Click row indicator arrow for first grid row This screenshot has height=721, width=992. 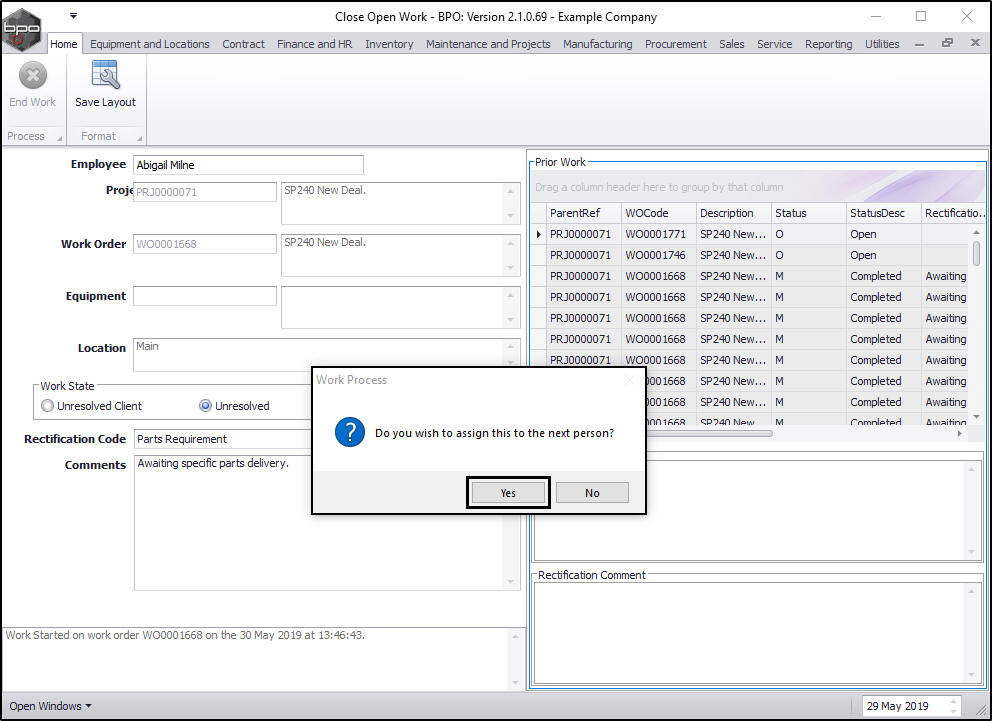tap(538, 234)
